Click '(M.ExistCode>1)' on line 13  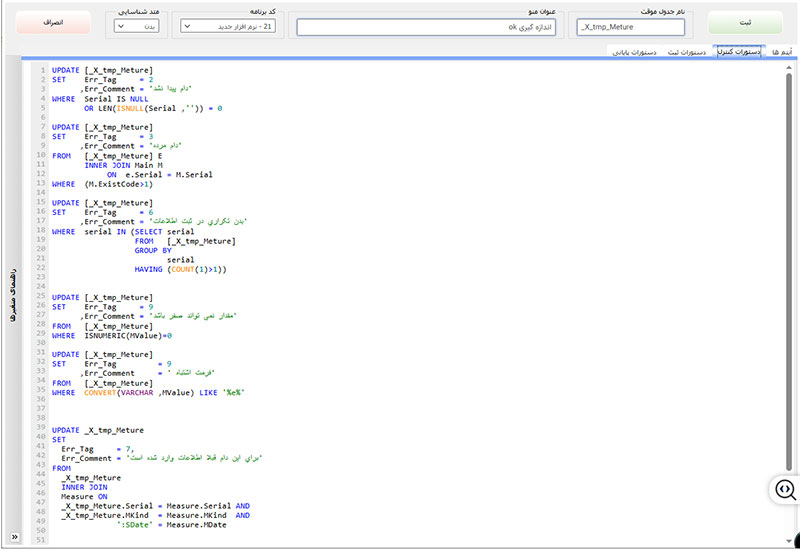tap(118, 184)
